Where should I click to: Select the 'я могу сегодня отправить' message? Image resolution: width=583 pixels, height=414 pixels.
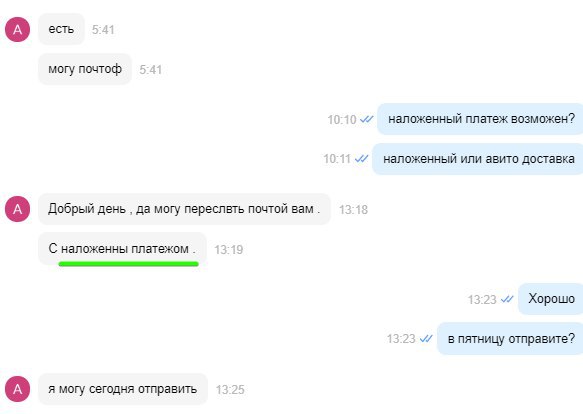tap(123, 389)
